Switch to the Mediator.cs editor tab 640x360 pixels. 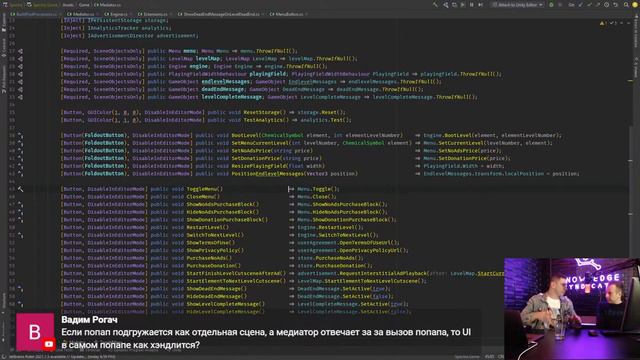[83, 14]
